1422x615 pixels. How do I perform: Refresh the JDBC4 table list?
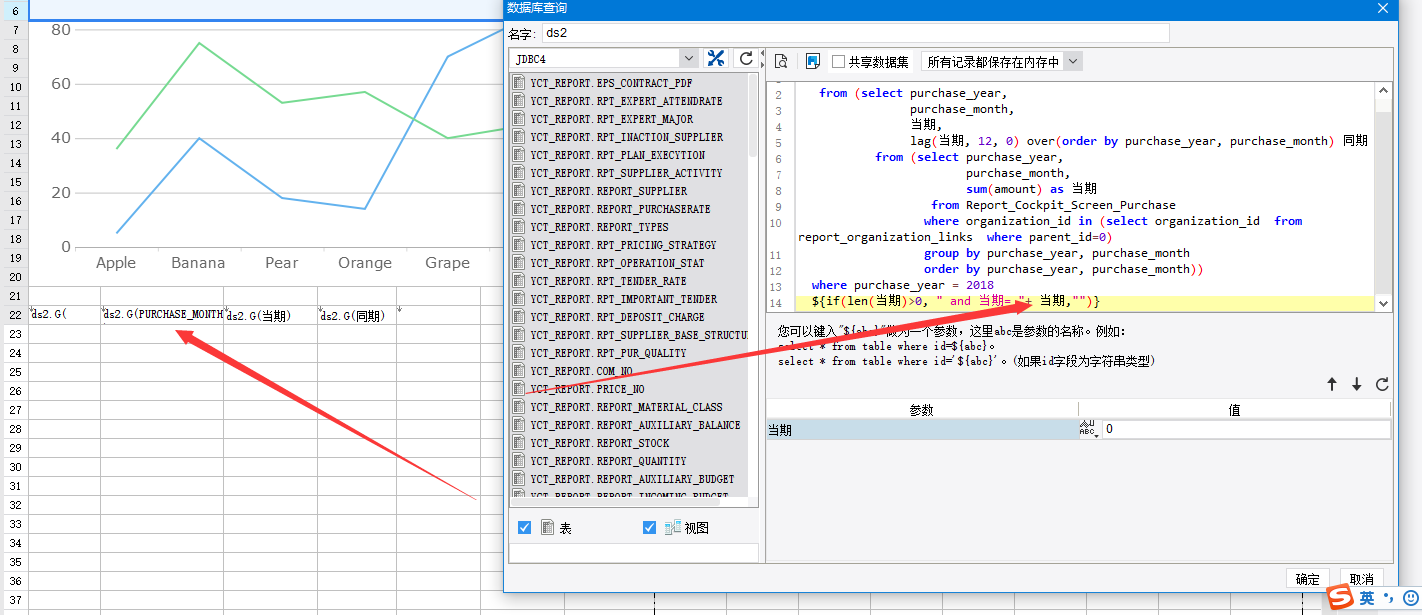tap(745, 58)
